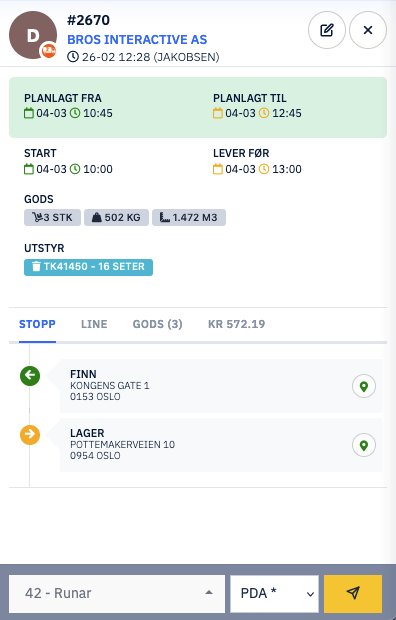This screenshot has height=620, width=396.
Task: Open the 42 - Runar driver dropdown
Action: (x=117, y=594)
